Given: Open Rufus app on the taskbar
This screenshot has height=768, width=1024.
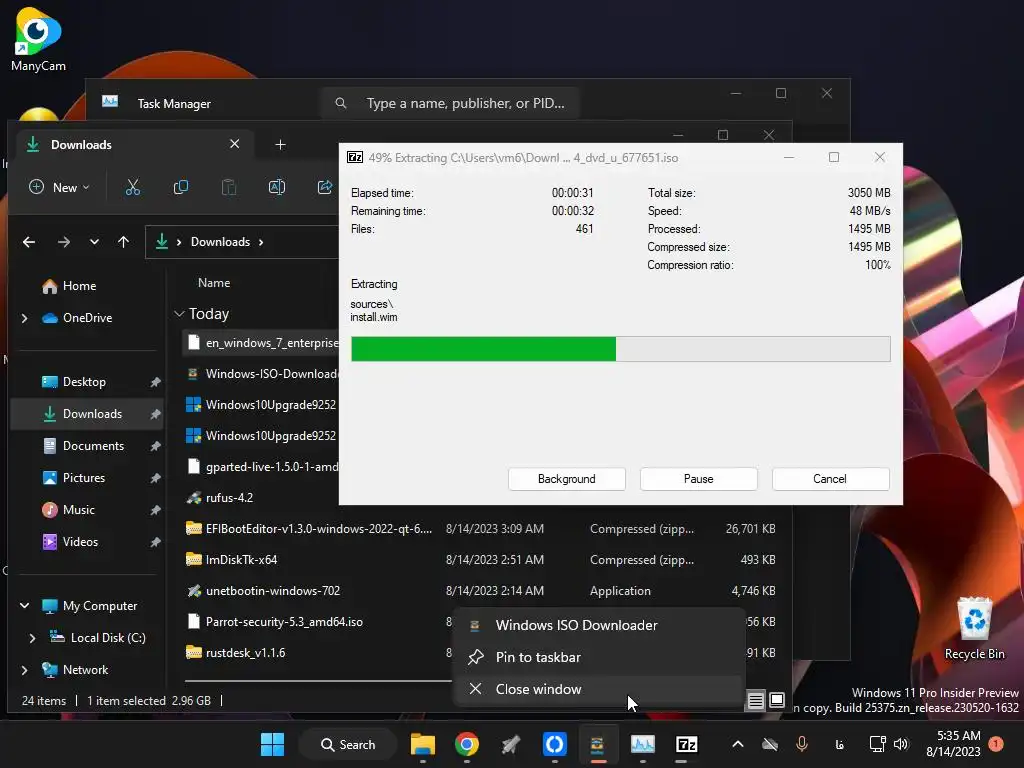Looking at the screenshot, I should click(510, 744).
